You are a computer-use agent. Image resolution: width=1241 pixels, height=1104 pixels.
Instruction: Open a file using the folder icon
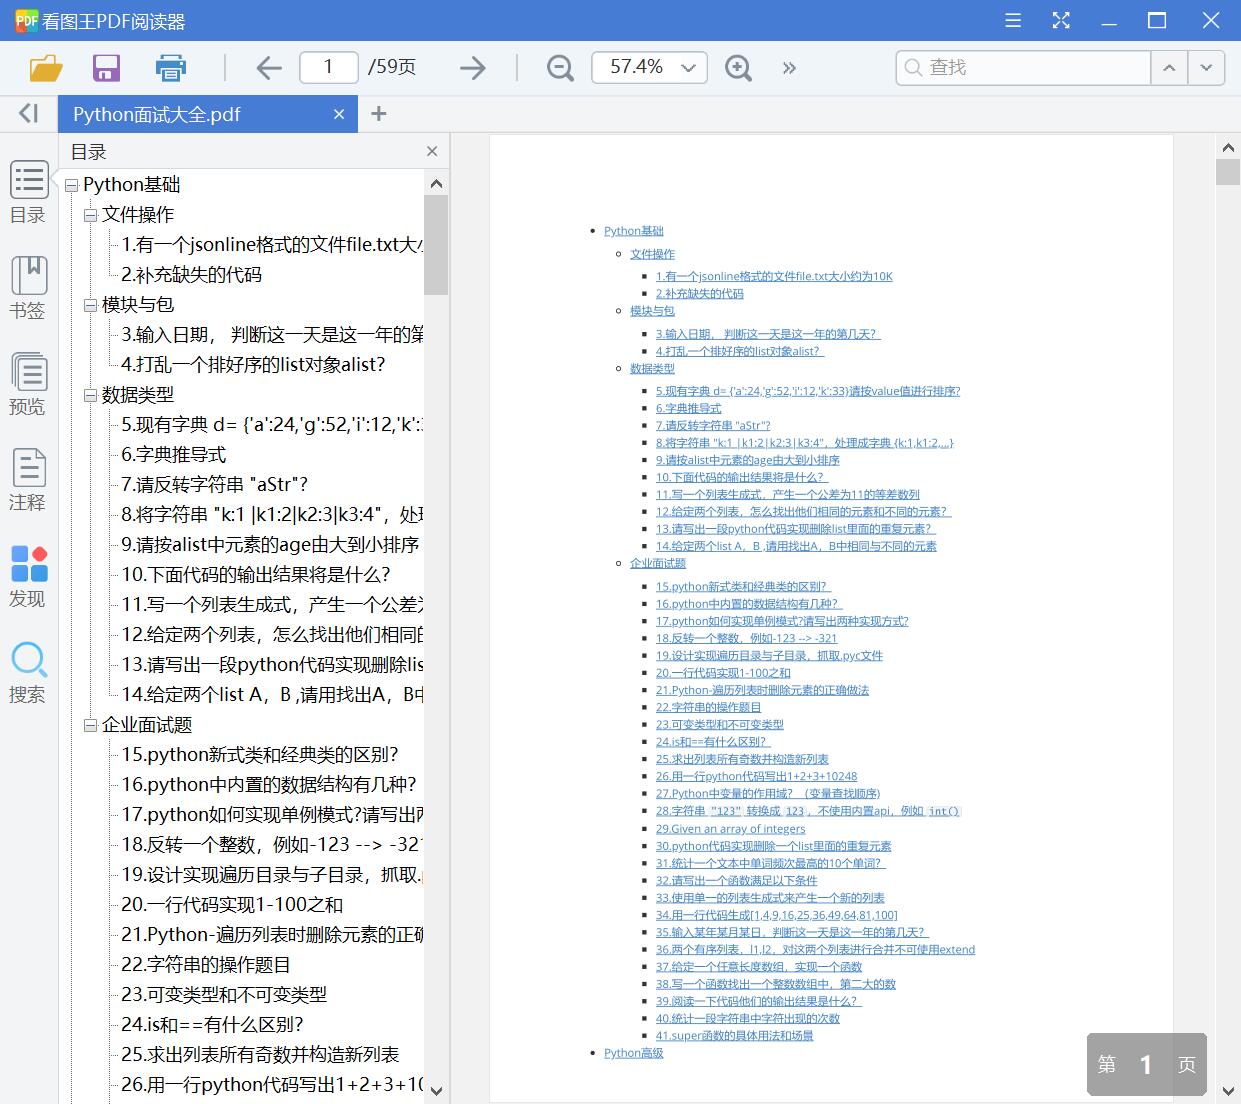pyautogui.click(x=45, y=67)
